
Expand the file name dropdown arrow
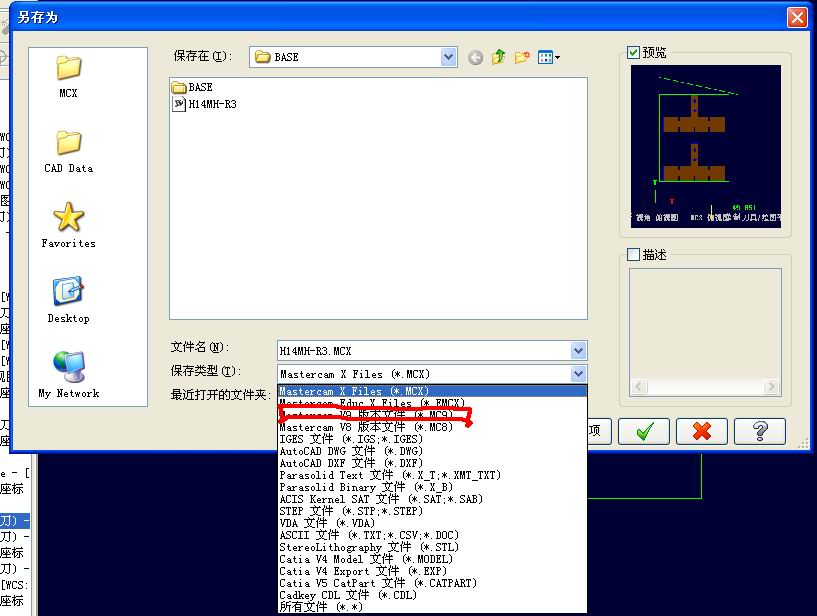click(578, 351)
